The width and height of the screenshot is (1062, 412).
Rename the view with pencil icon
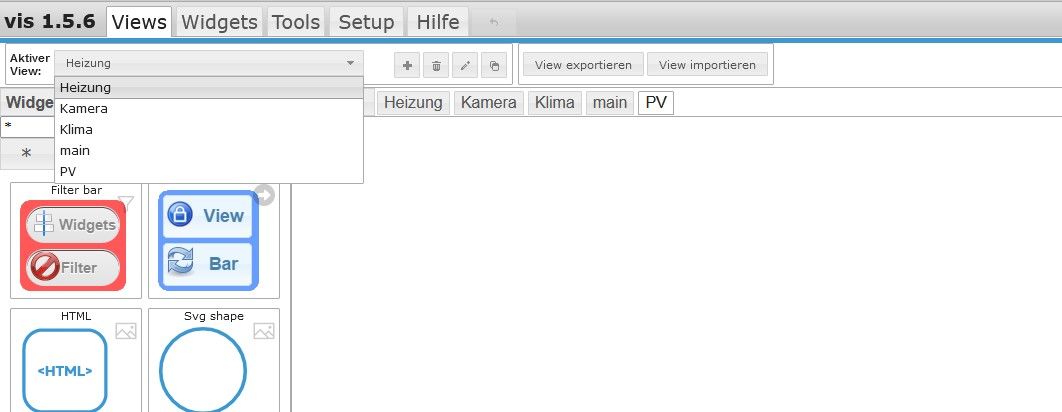tap(465, 66)
